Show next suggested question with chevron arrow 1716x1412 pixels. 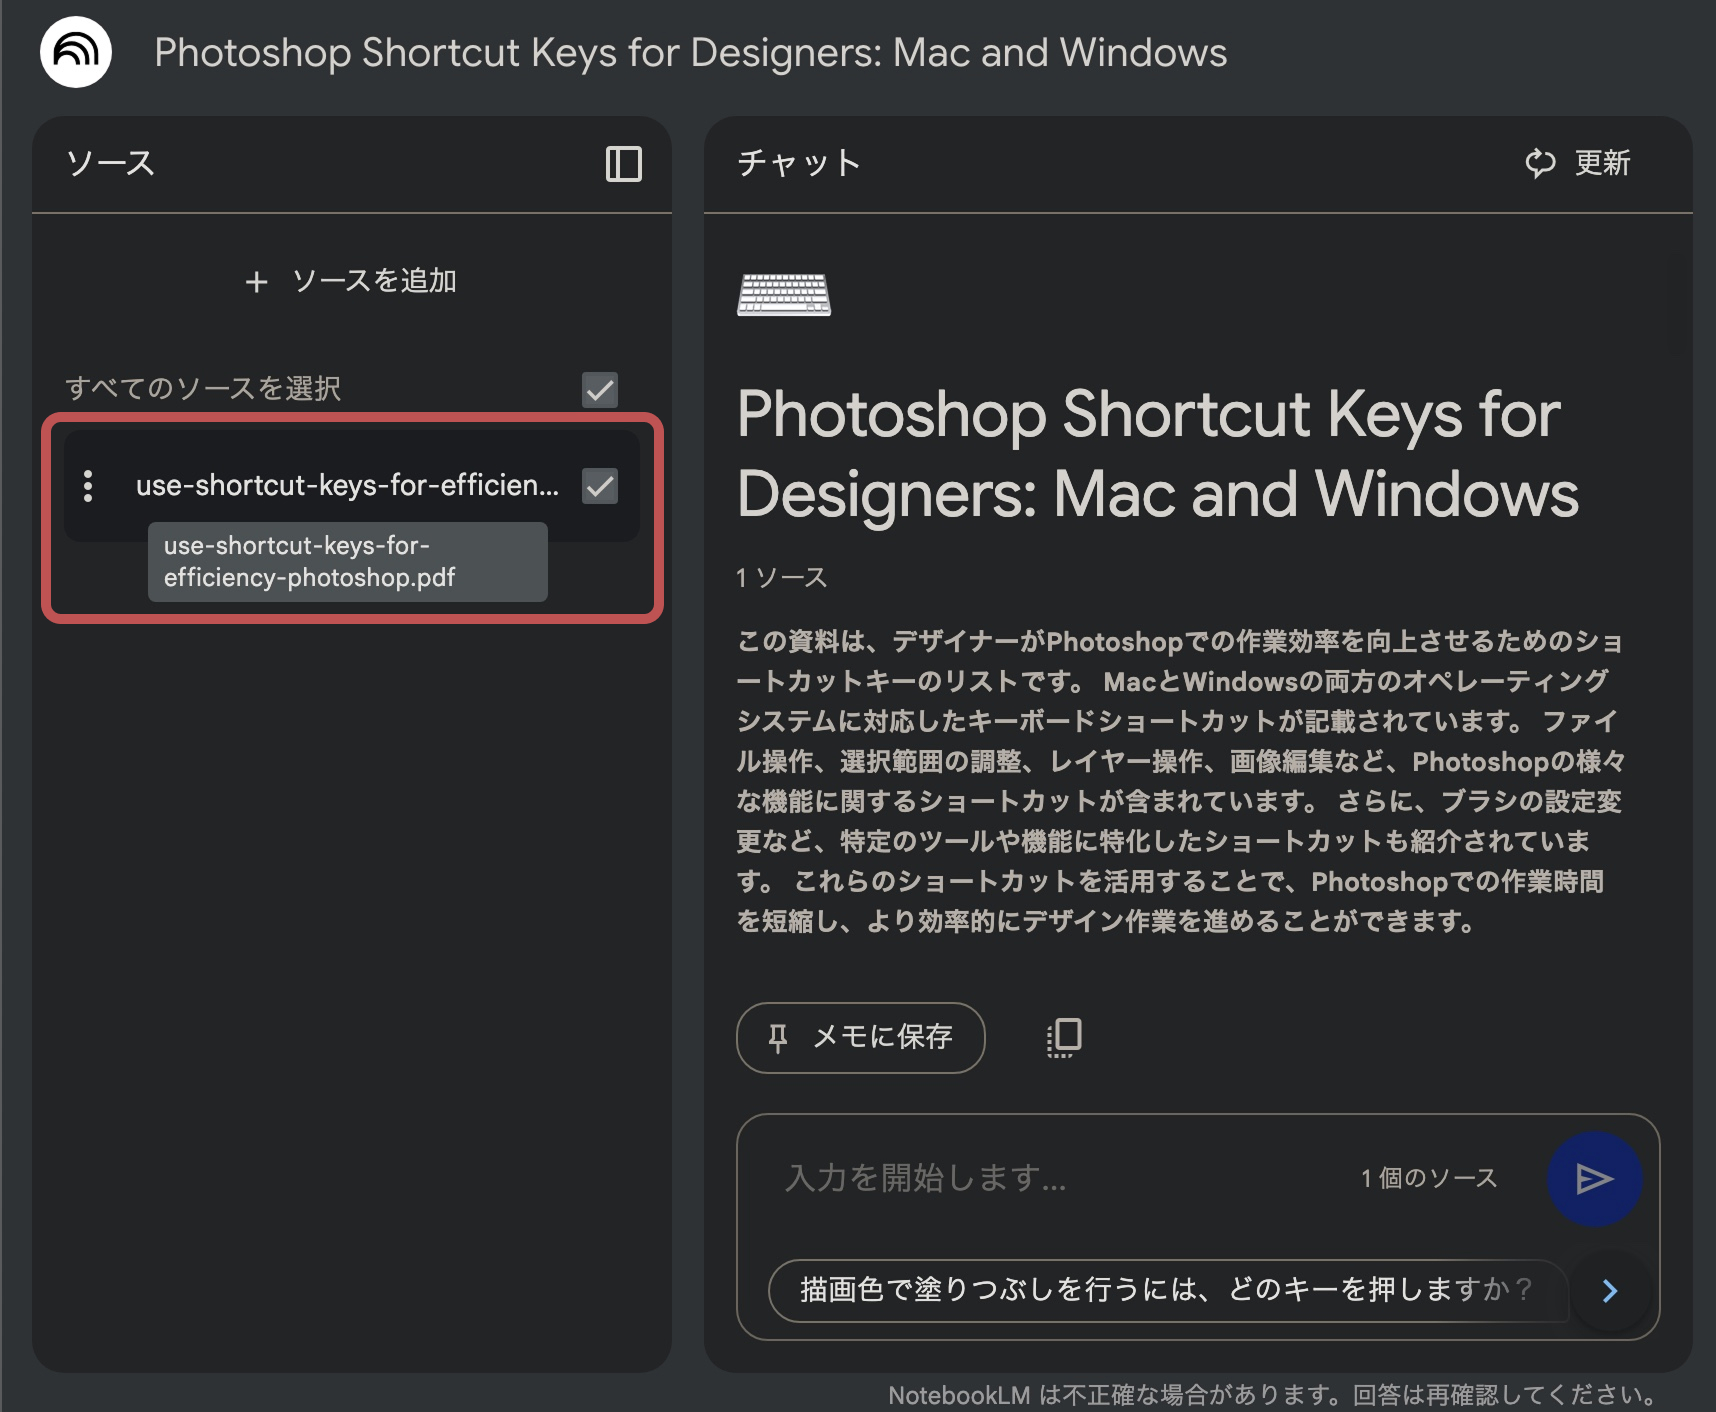tap(1610, 1291)
